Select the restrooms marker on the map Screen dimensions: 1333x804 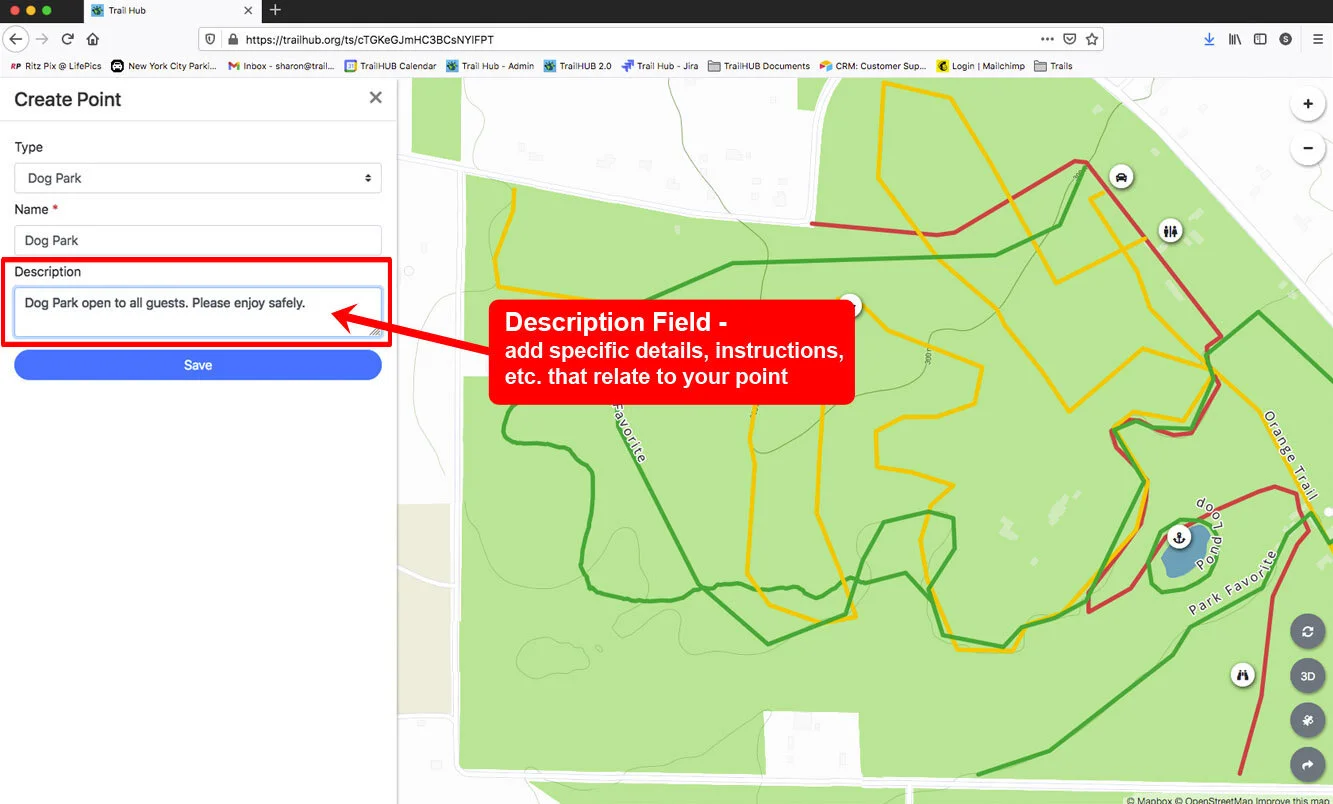tap(1171, 231)
